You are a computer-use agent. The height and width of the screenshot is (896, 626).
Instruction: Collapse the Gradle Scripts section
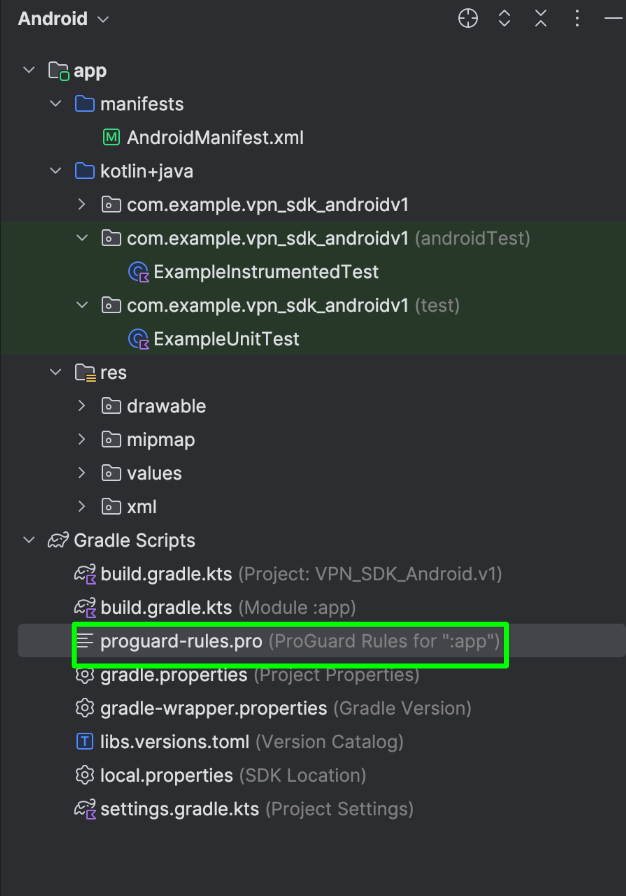coord(29,540)
